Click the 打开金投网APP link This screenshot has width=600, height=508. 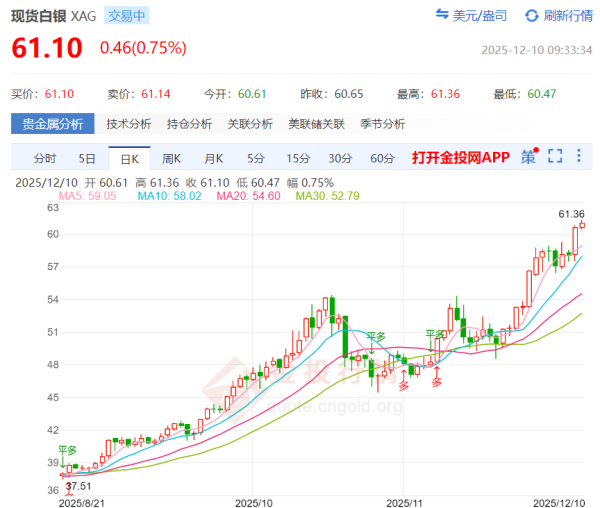tap(461, 157)
